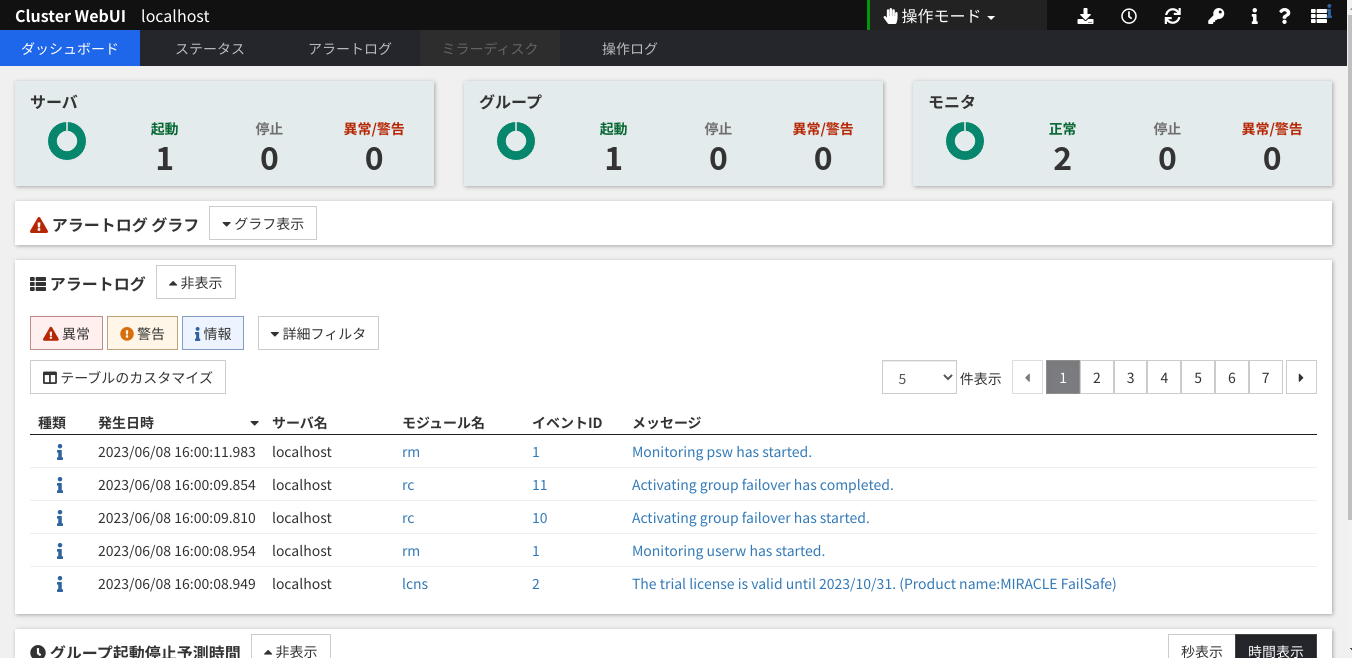Open the アラートログ tab
The height and width of the screenshot is (658, 1352).
point(350,48)
